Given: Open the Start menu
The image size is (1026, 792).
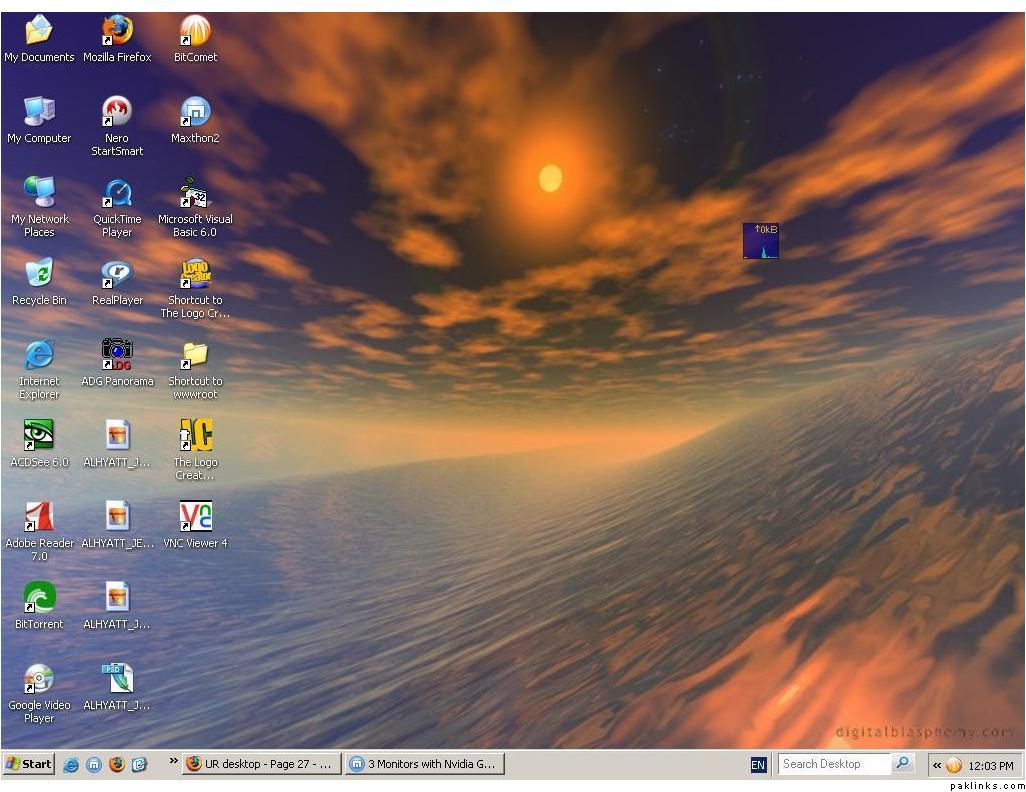Looking at the screenshot, I should pyautogui.click(x=29, y=764).
